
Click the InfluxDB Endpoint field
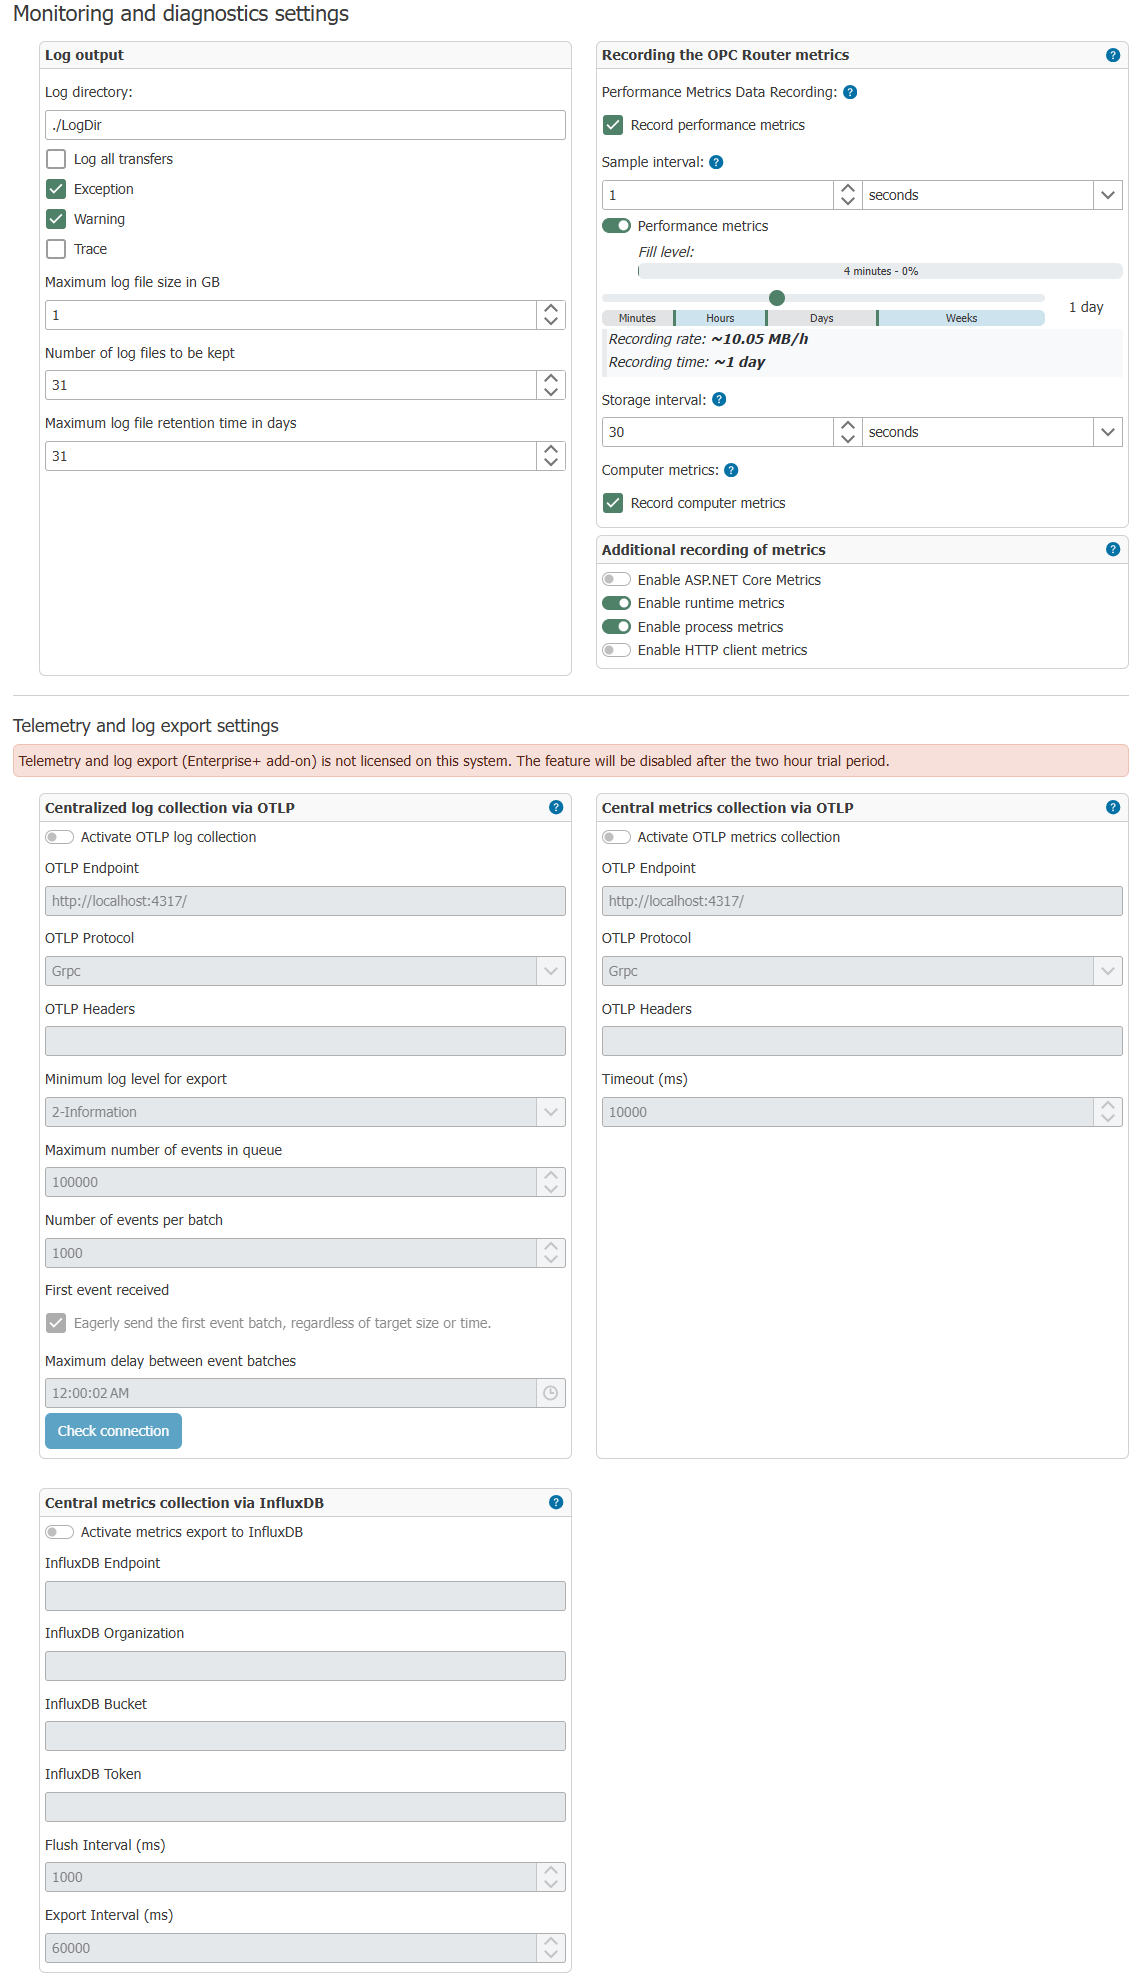point(305,1596)
